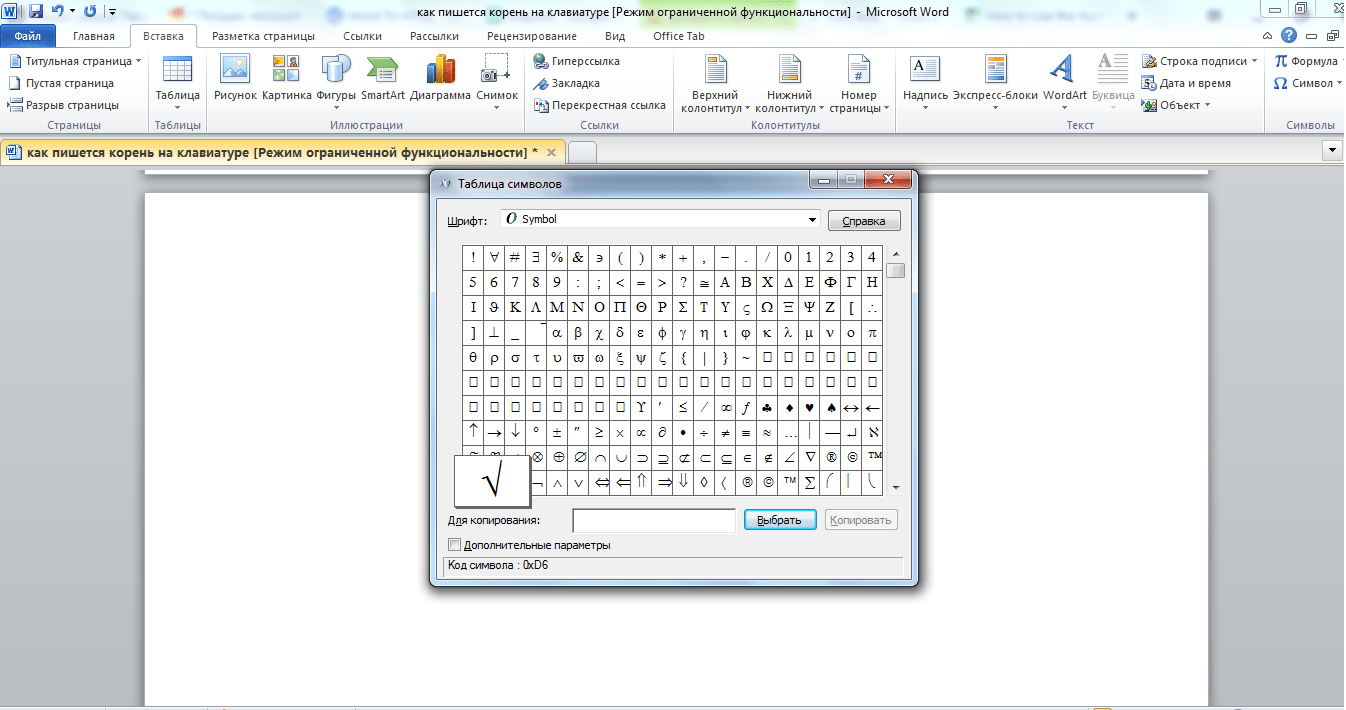Click the Для копирования text field
1346x710 pixels.
coord(654,520)
